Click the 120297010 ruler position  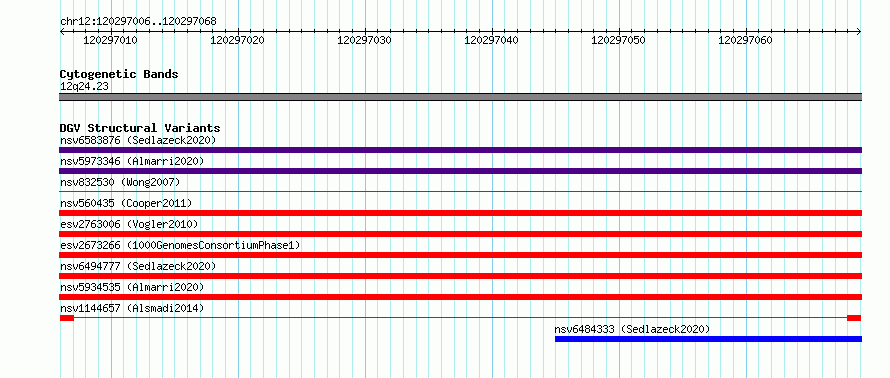tap(110, 40)
